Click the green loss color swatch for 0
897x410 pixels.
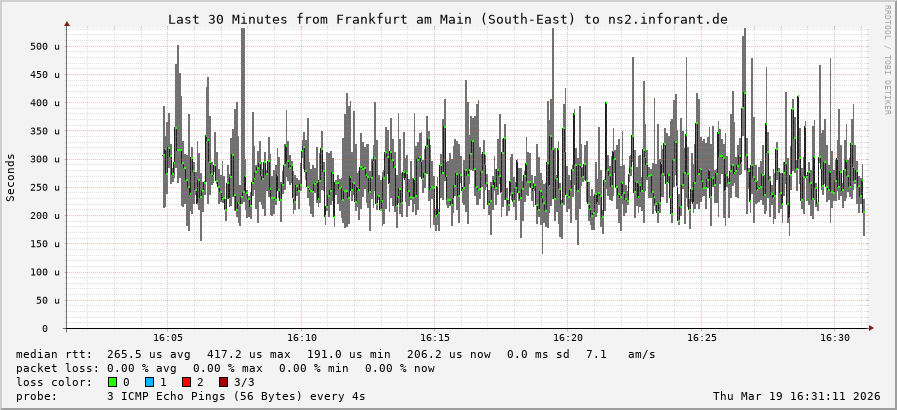click(x=112, y=382)
